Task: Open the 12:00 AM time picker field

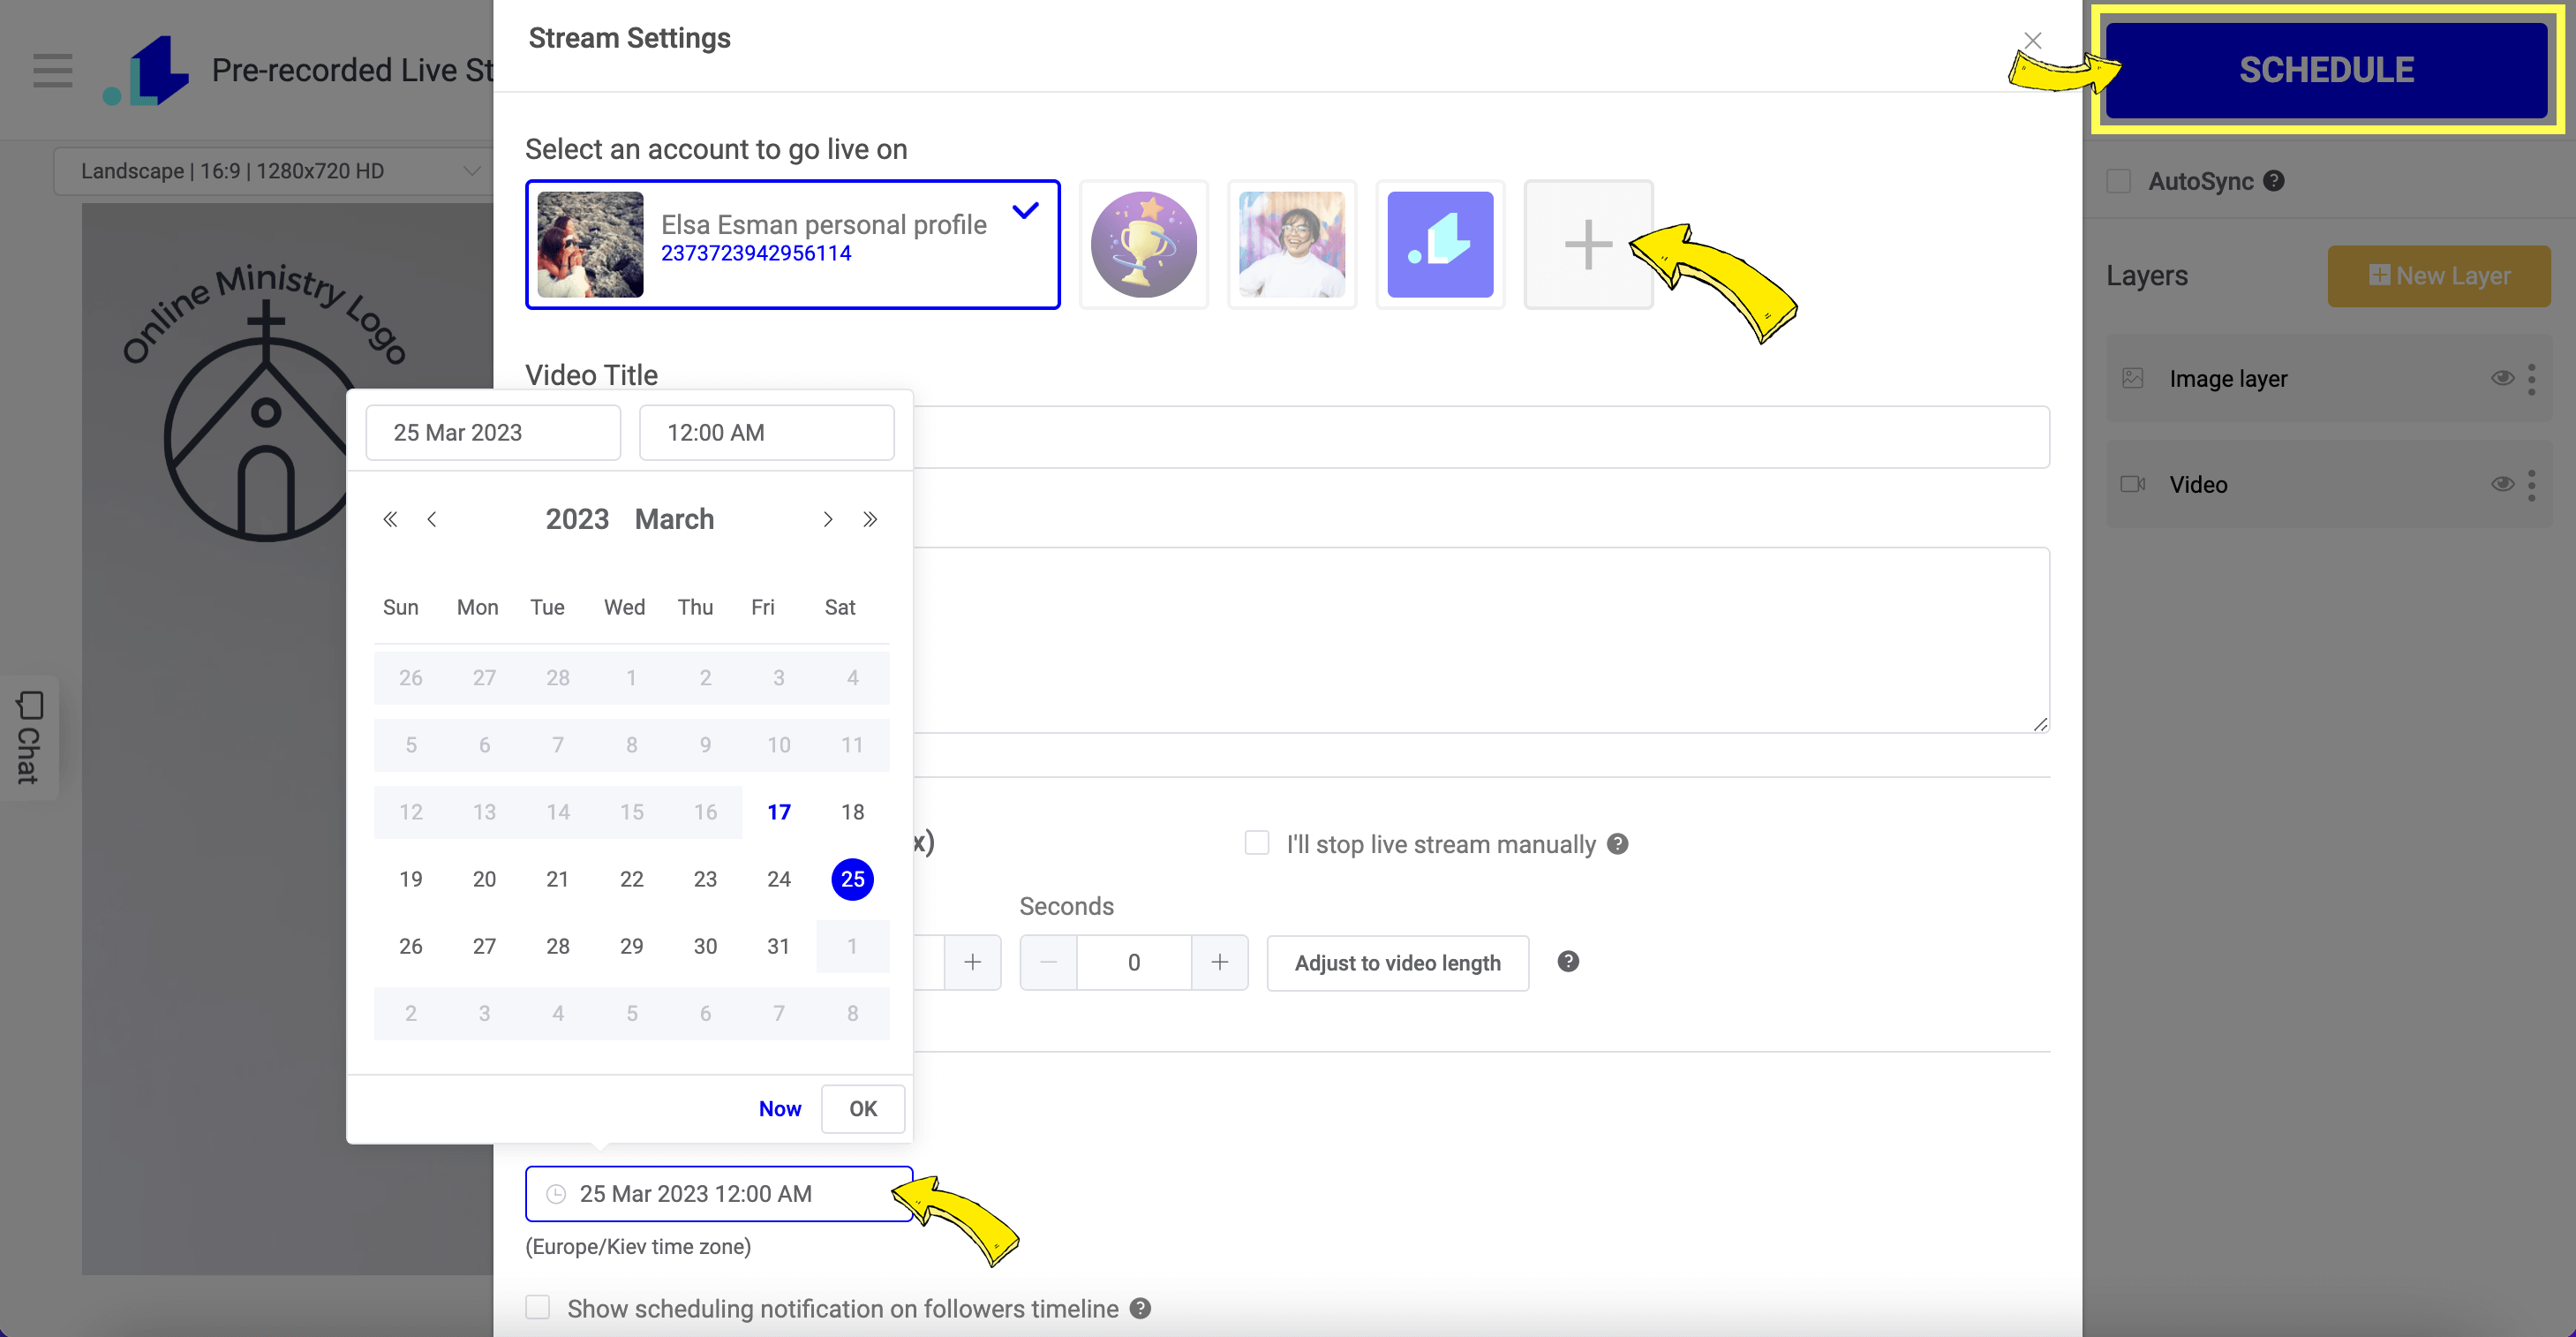Action: coord(766,433)
